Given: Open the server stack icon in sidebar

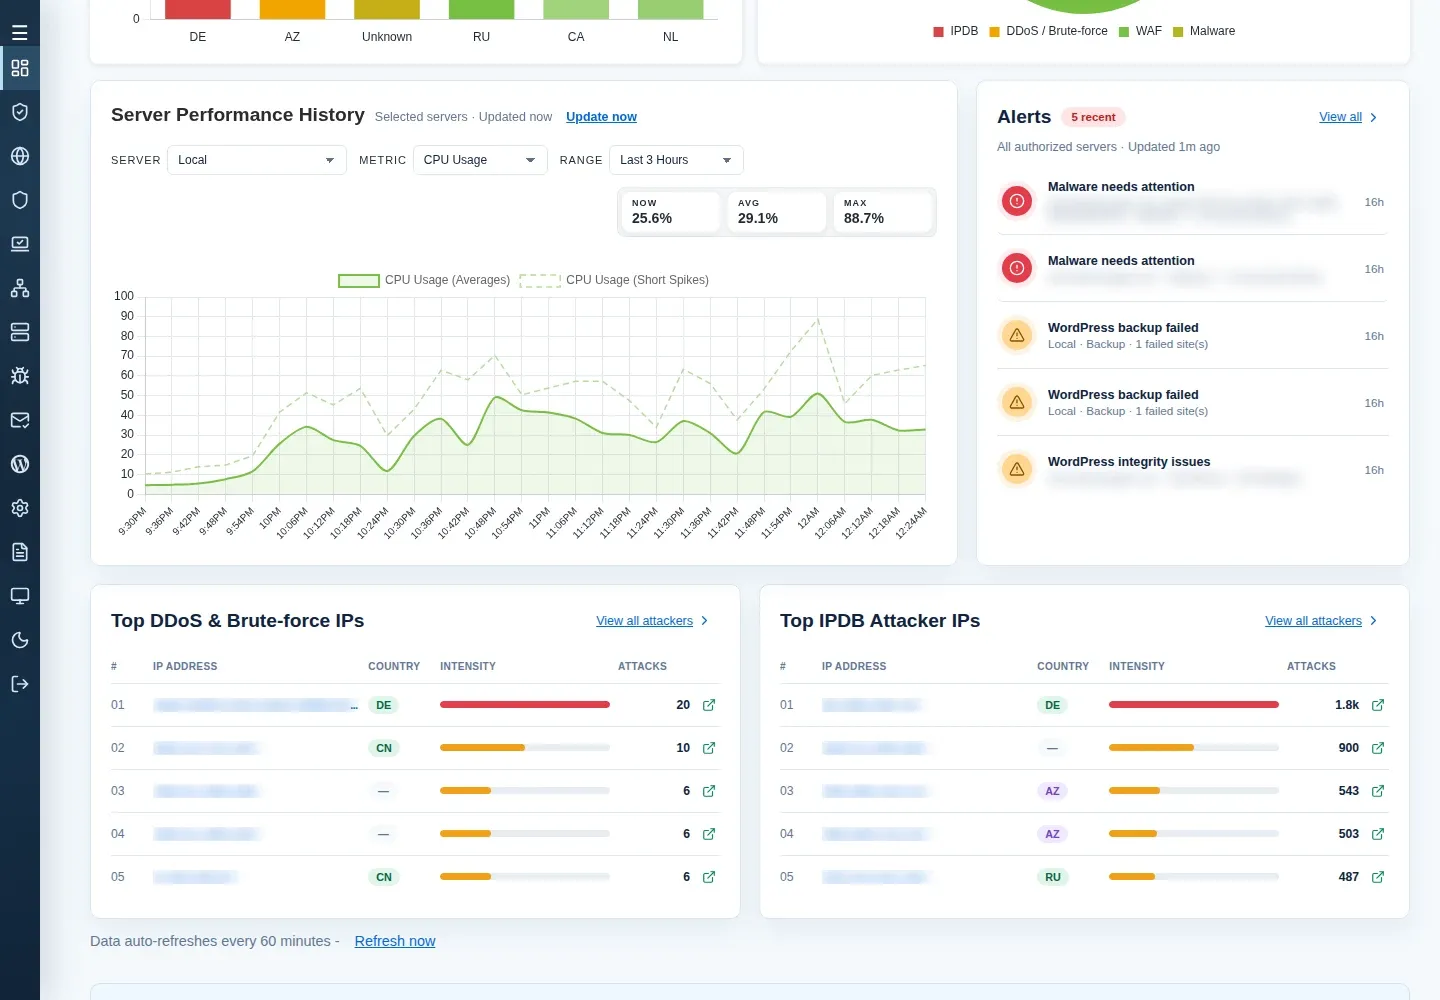Looking at the screenshot, I should point(20,332).
